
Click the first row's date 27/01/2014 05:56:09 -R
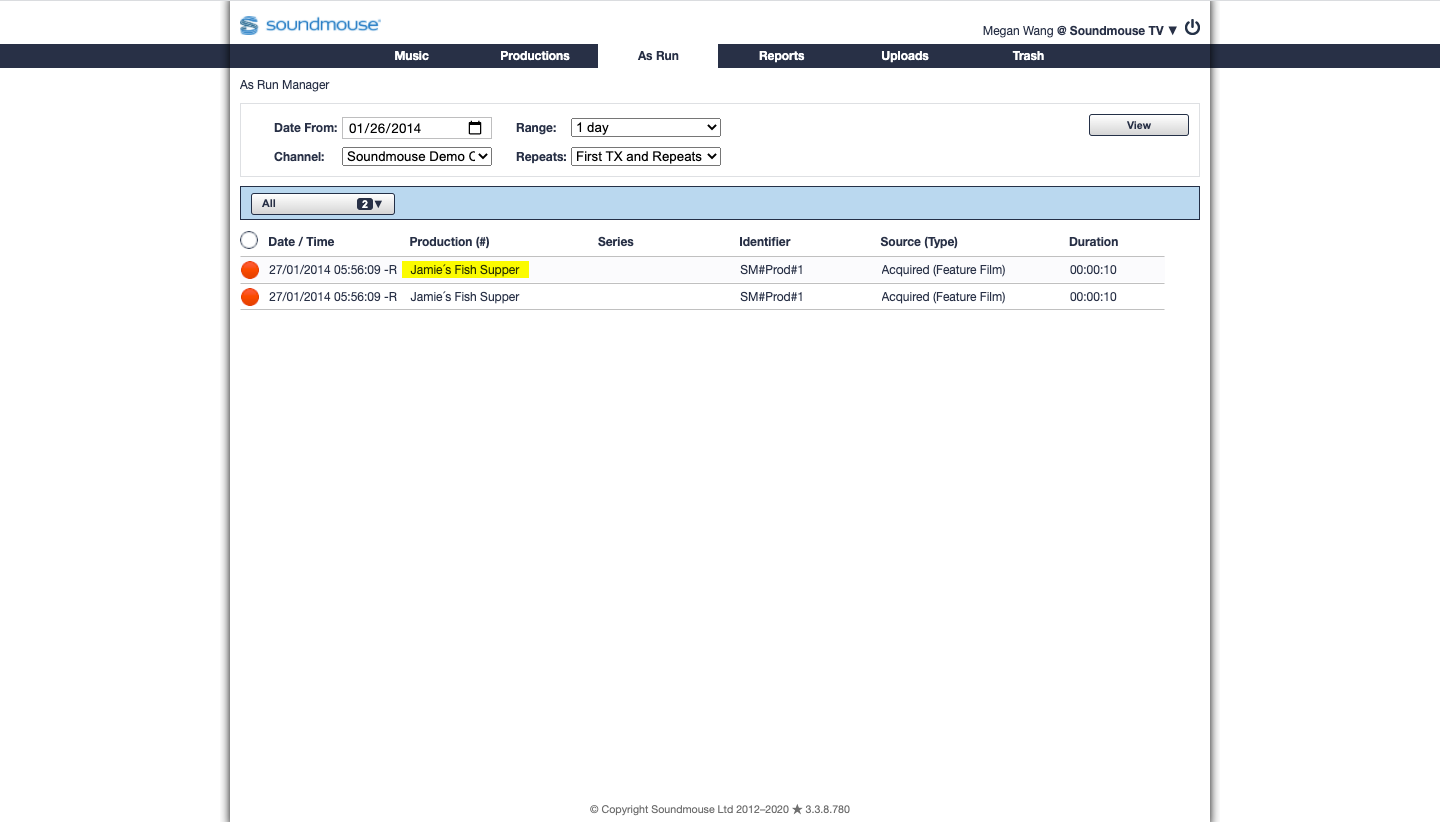tap(333, 270)
